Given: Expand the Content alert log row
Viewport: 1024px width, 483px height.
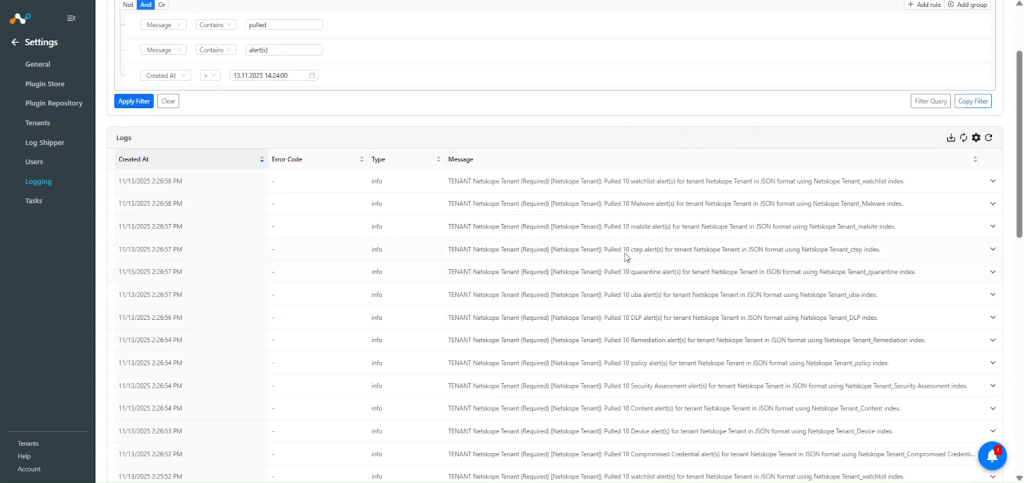Looking at the screenshot, I should point(993,408).
